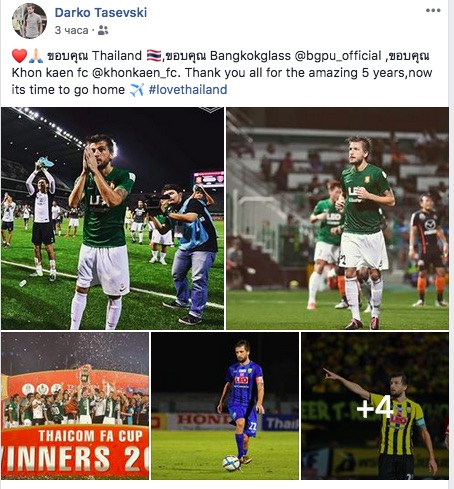Click the folded hands emoji in the post
This screenshot has width=454, height=489.
click(x=36, y=56)
